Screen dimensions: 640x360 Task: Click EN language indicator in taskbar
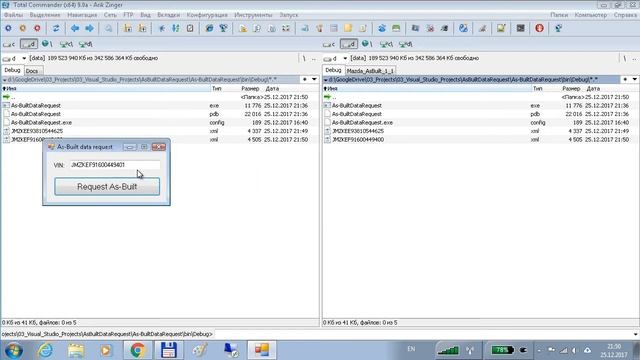point(411,349)
